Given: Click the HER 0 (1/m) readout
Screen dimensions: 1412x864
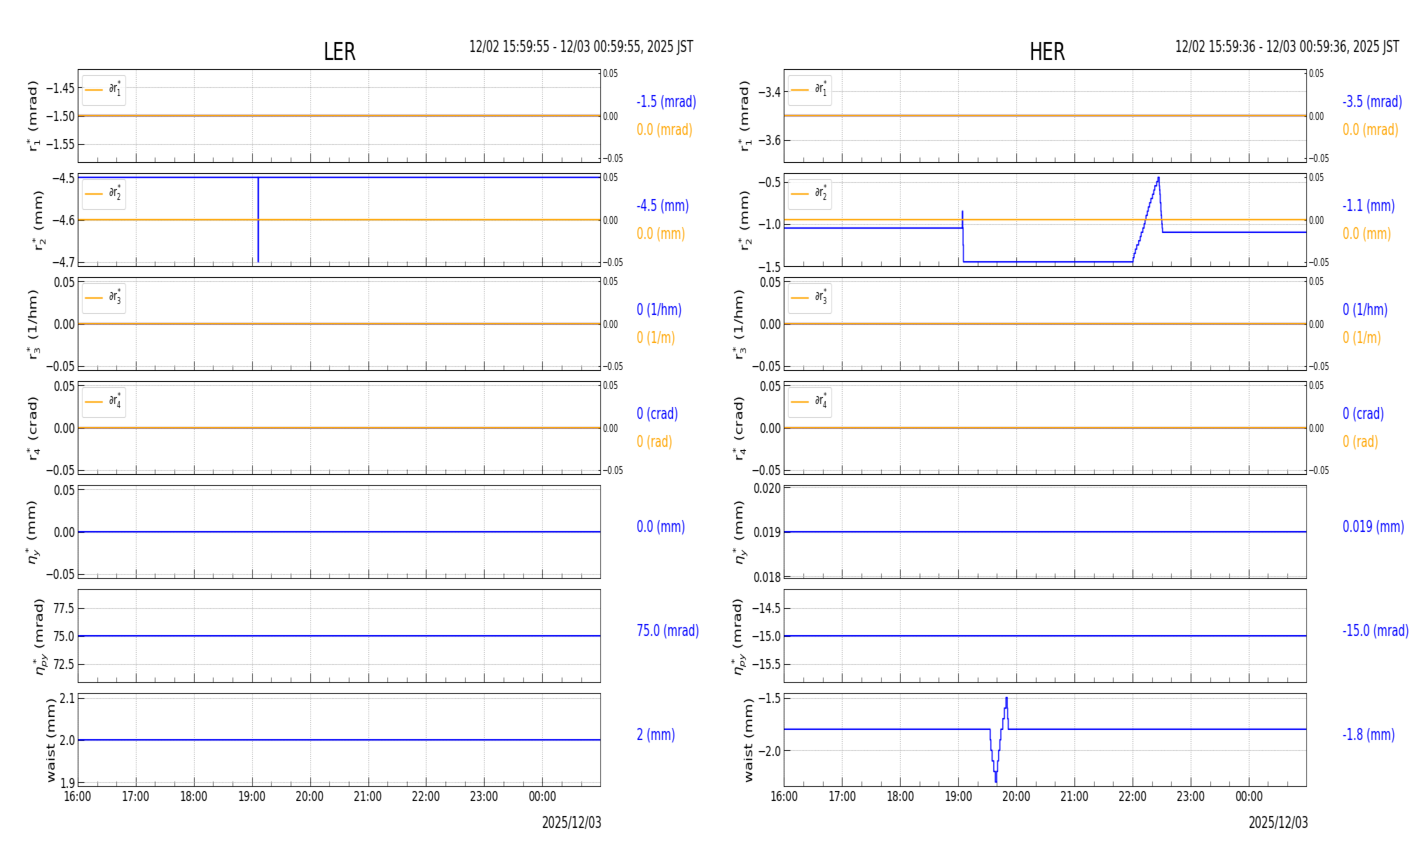Looking at the screenshot, I should (1364, 338).
